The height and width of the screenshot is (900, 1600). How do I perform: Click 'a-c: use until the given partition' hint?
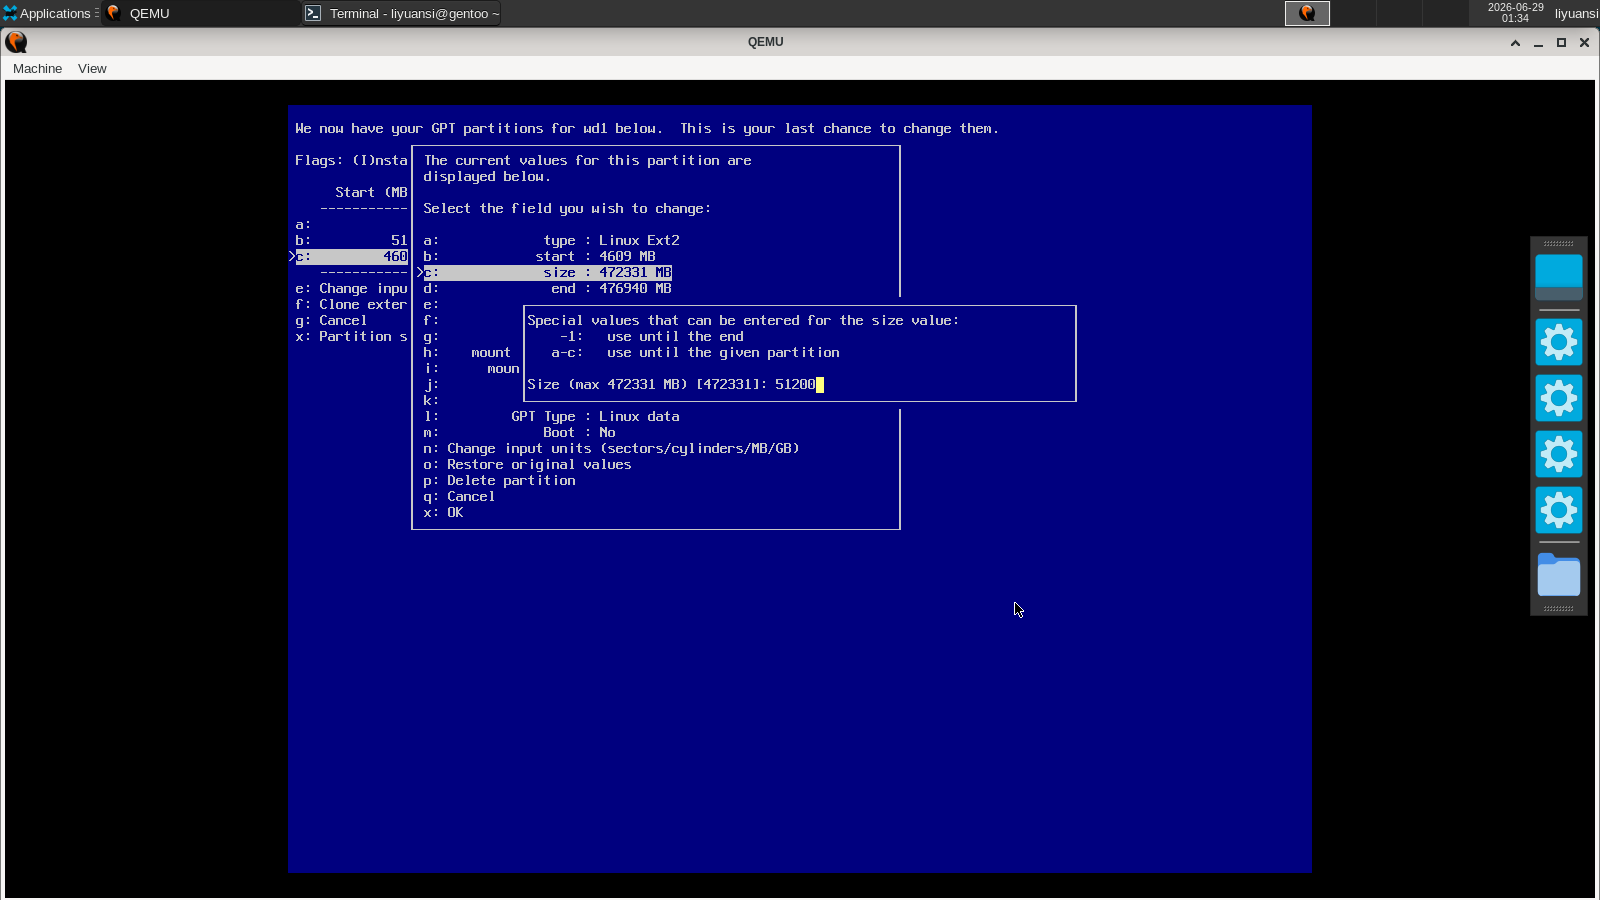coord(695,352)
